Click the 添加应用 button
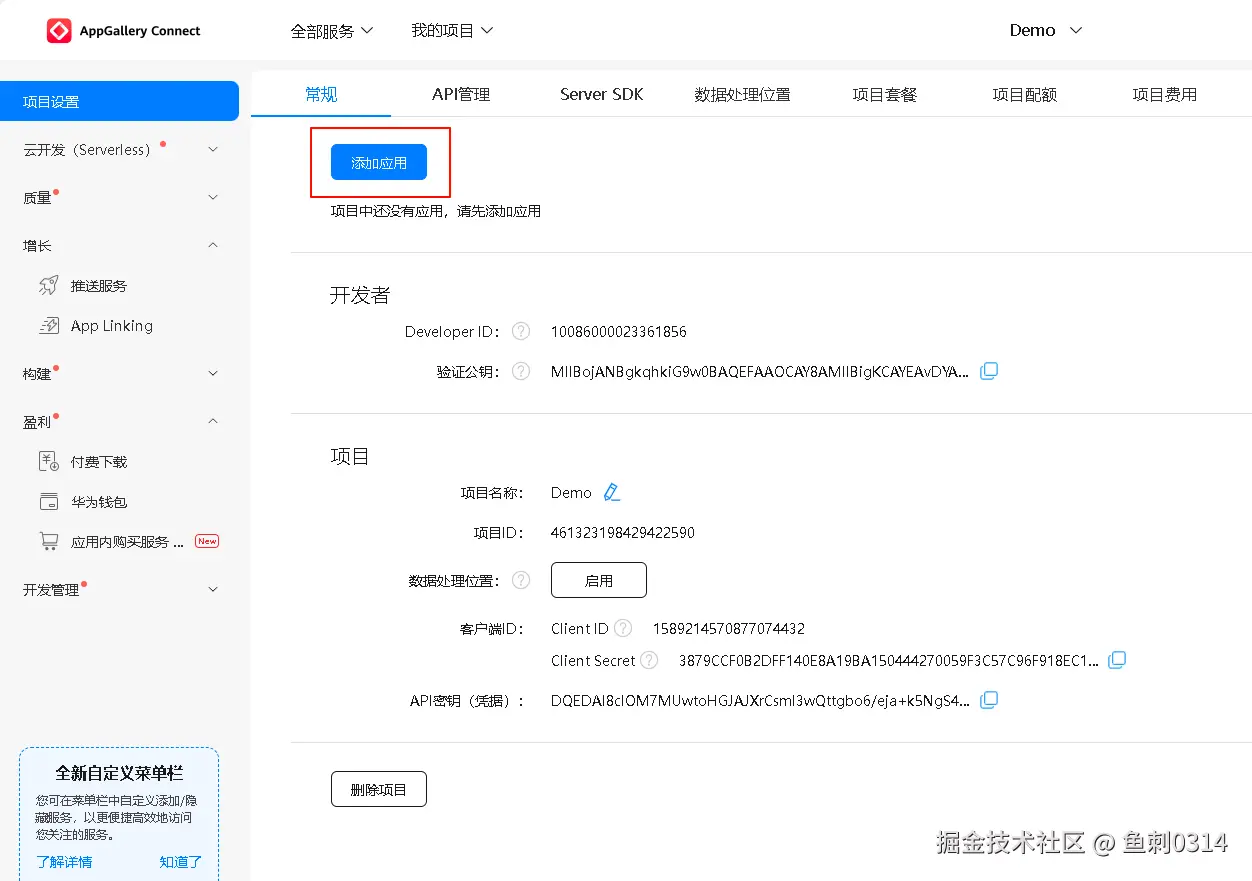The image size is (1252, 881). pos(379,163)
